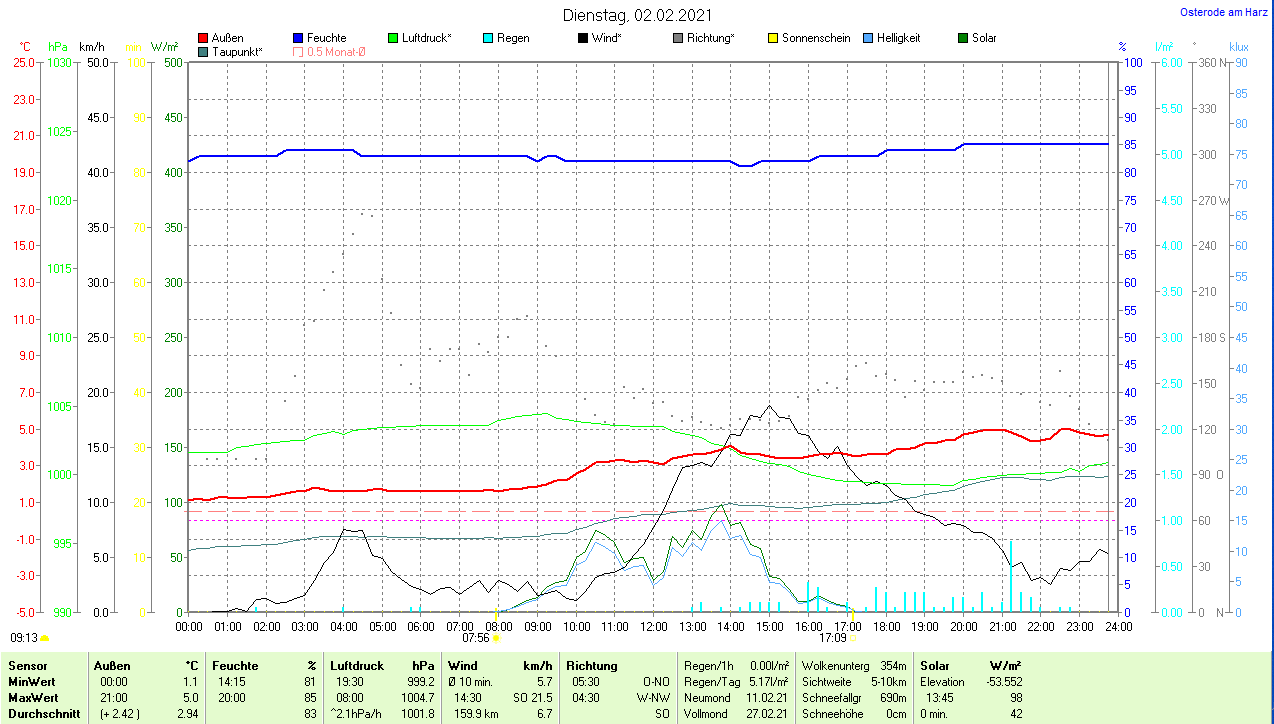Click the cyan Regen legend square
This screenshot has height=724, width=1274.
coord(488,38)
